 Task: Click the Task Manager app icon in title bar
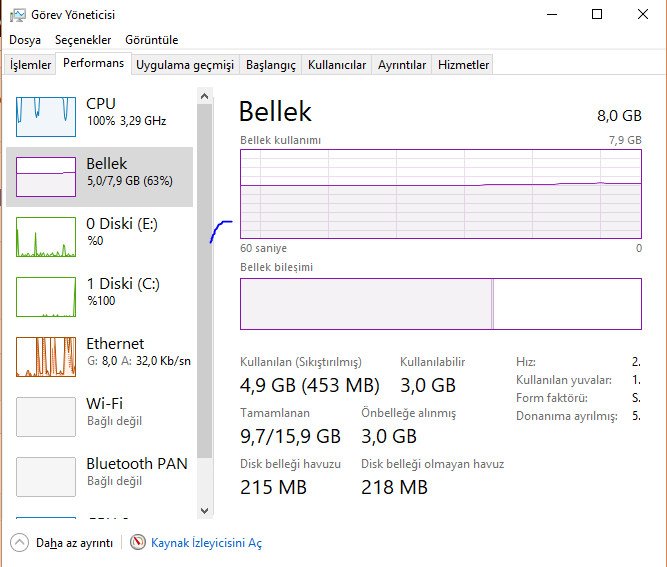click(x=16, y=15)
